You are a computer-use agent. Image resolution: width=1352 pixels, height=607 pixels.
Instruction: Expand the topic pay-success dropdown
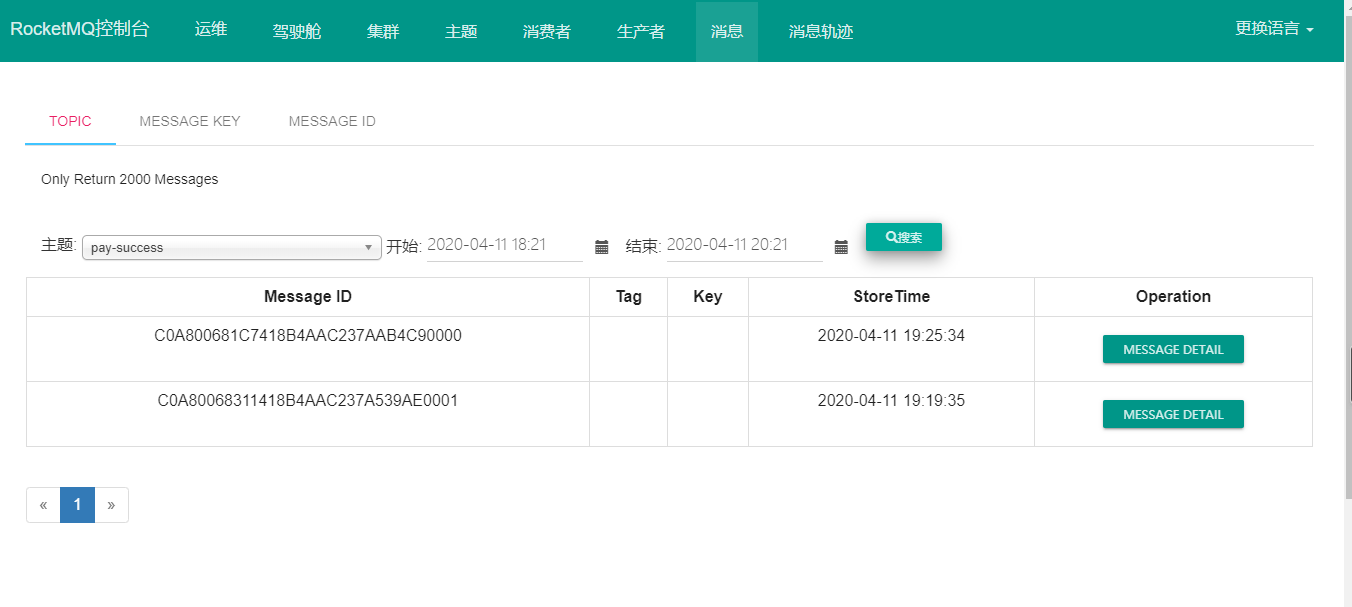point(231,247)
